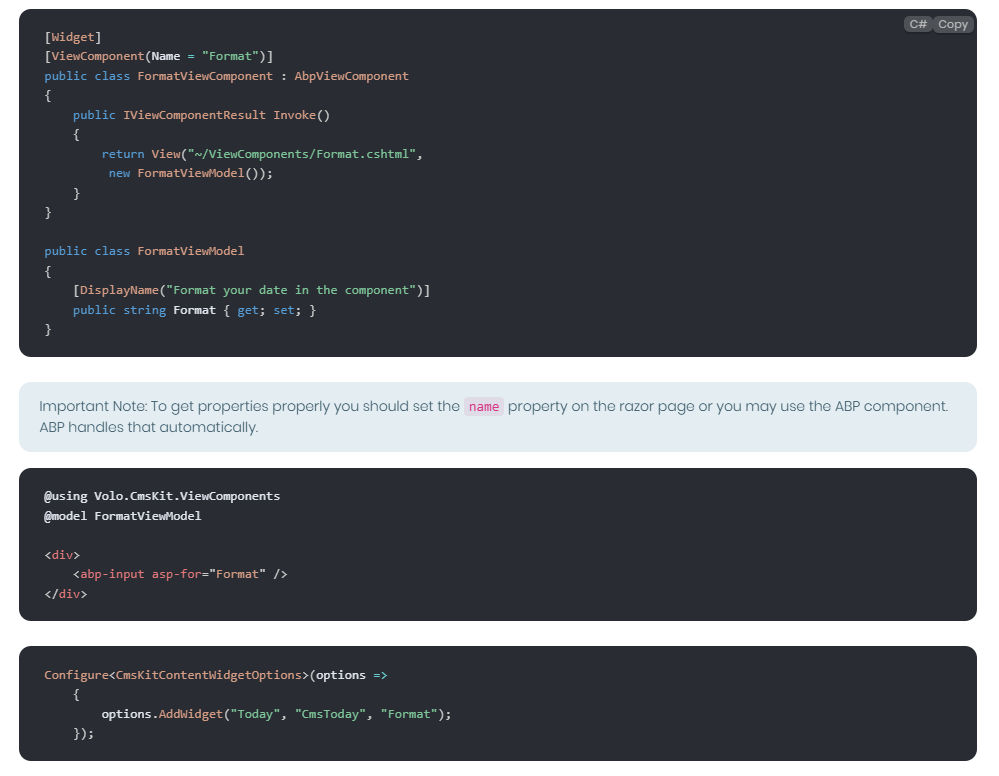Click the "public class FormatViewModel" declaration
Image resolution: width=999 pixels, height=776 pixels.
pyautogui.click(x=144, y=251)
